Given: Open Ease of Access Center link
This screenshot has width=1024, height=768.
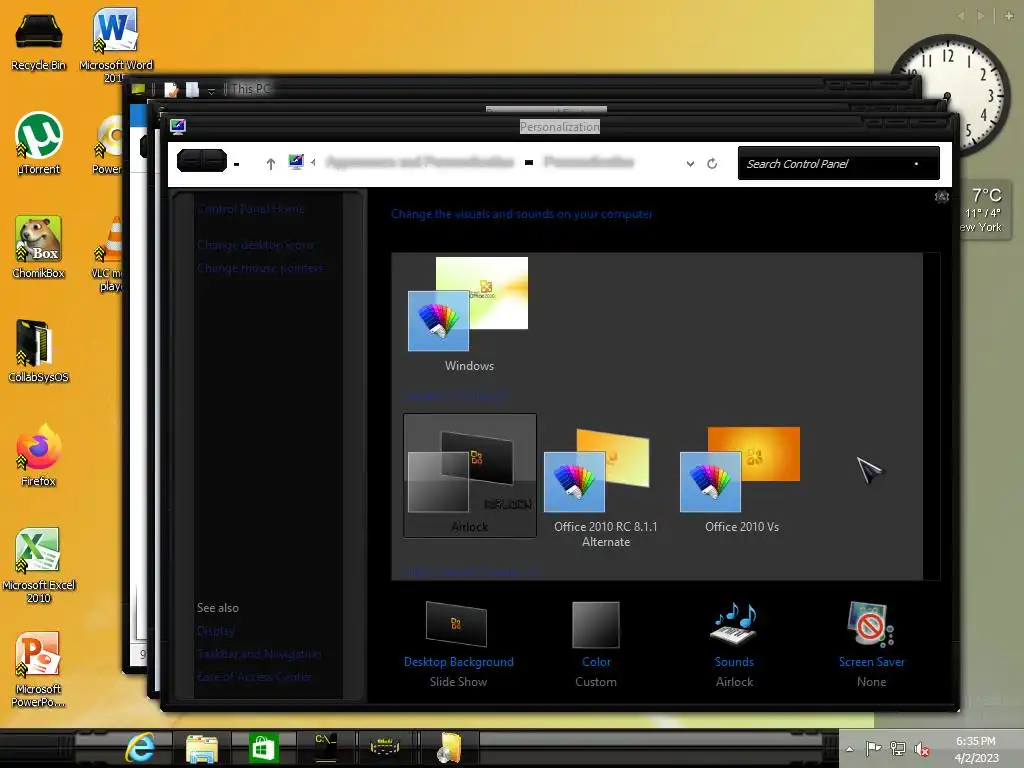Looking at the screenshot, I should [x=253, y=677].
